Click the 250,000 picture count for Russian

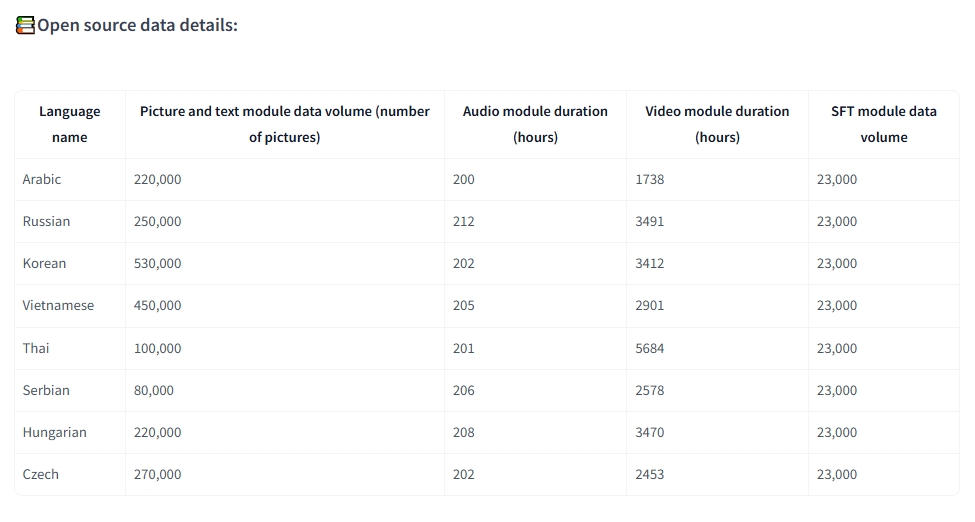click(157, 221)
